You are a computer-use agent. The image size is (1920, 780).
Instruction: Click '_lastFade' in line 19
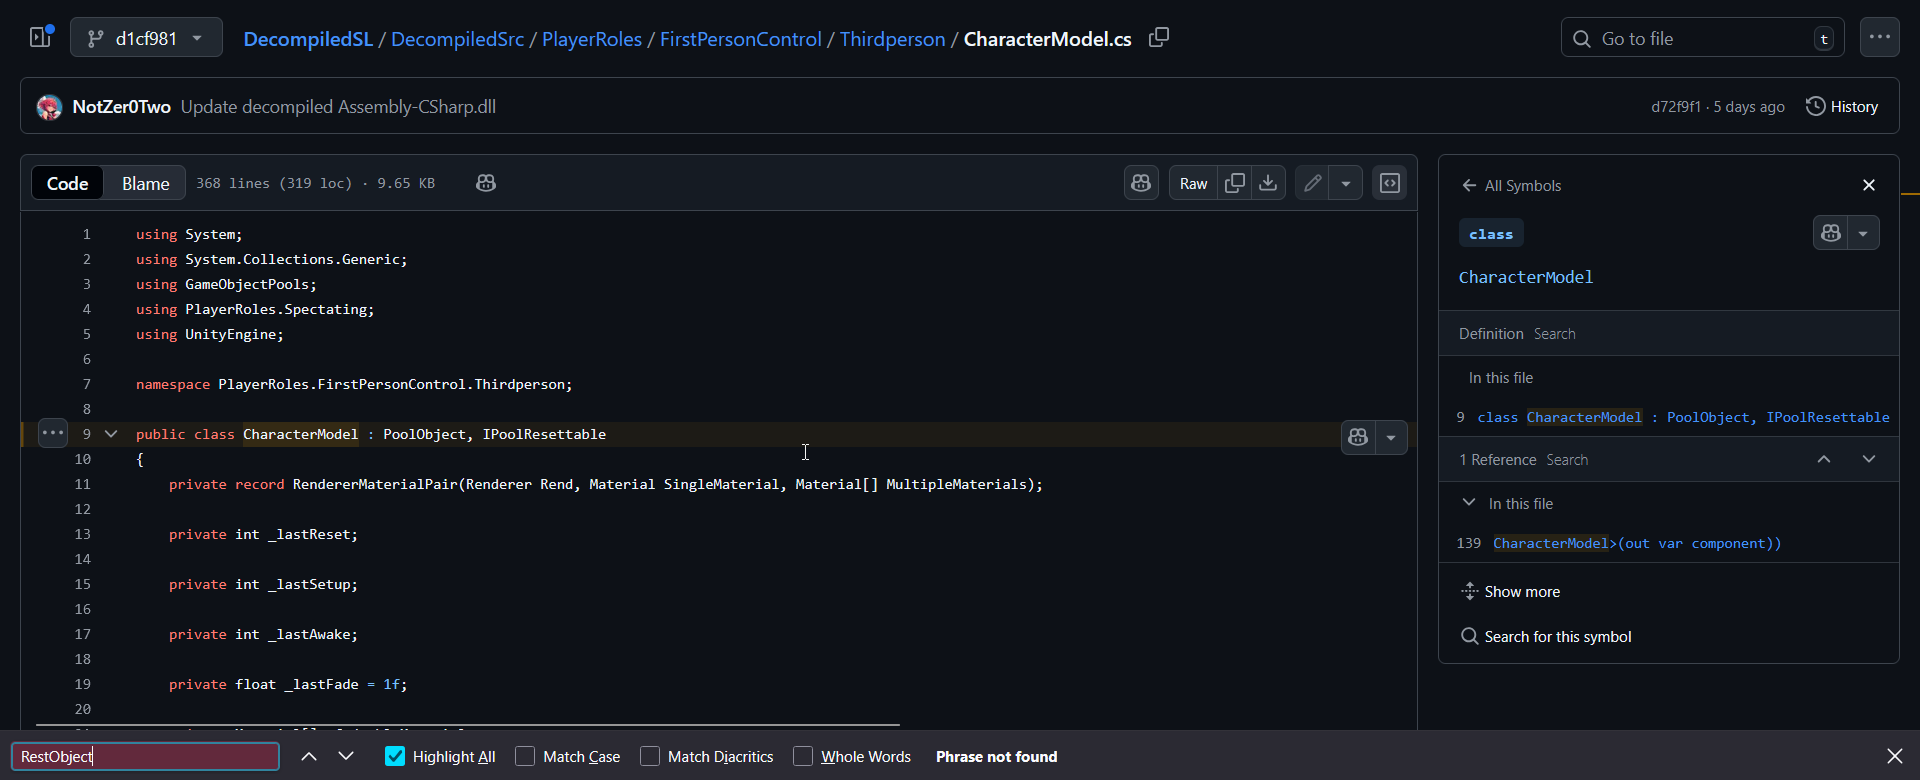tap(322, 684)
